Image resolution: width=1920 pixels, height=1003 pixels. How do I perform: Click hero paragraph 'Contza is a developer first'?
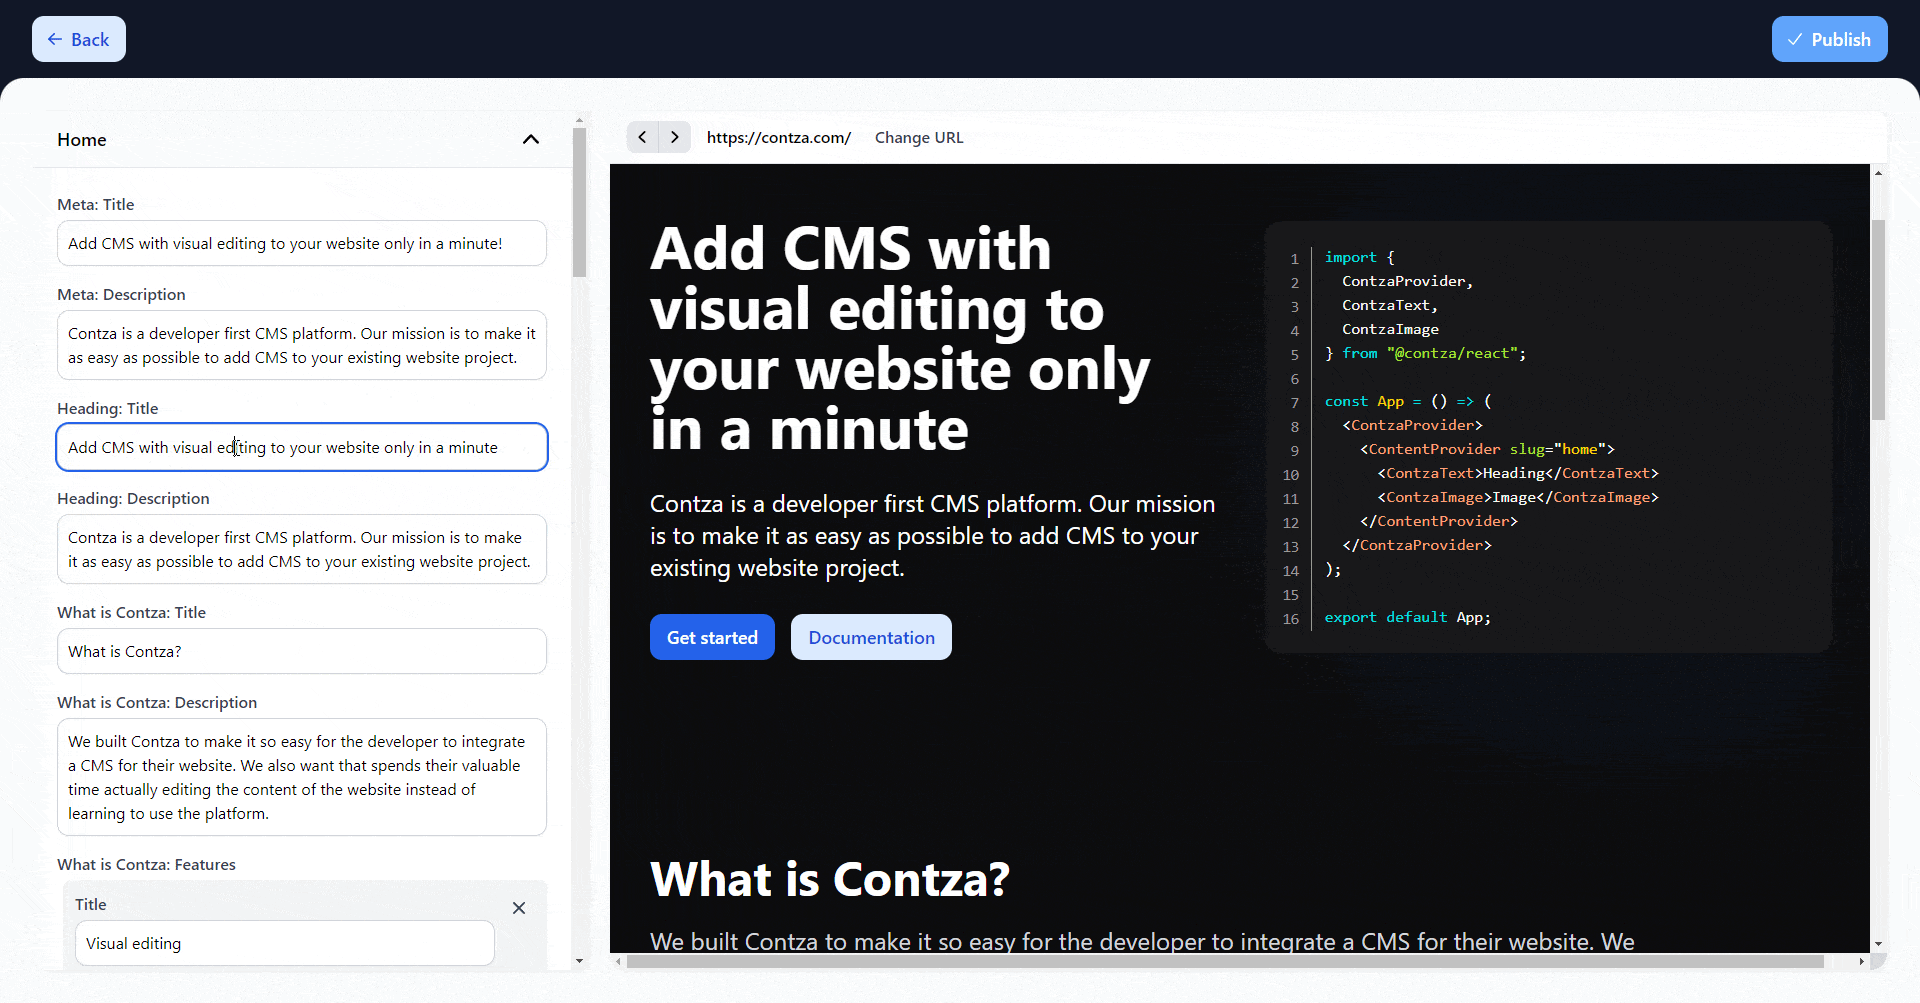pos(933,536)
